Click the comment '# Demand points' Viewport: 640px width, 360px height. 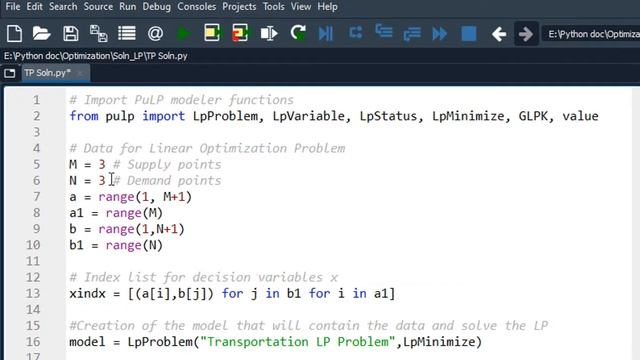coord(167,181)
